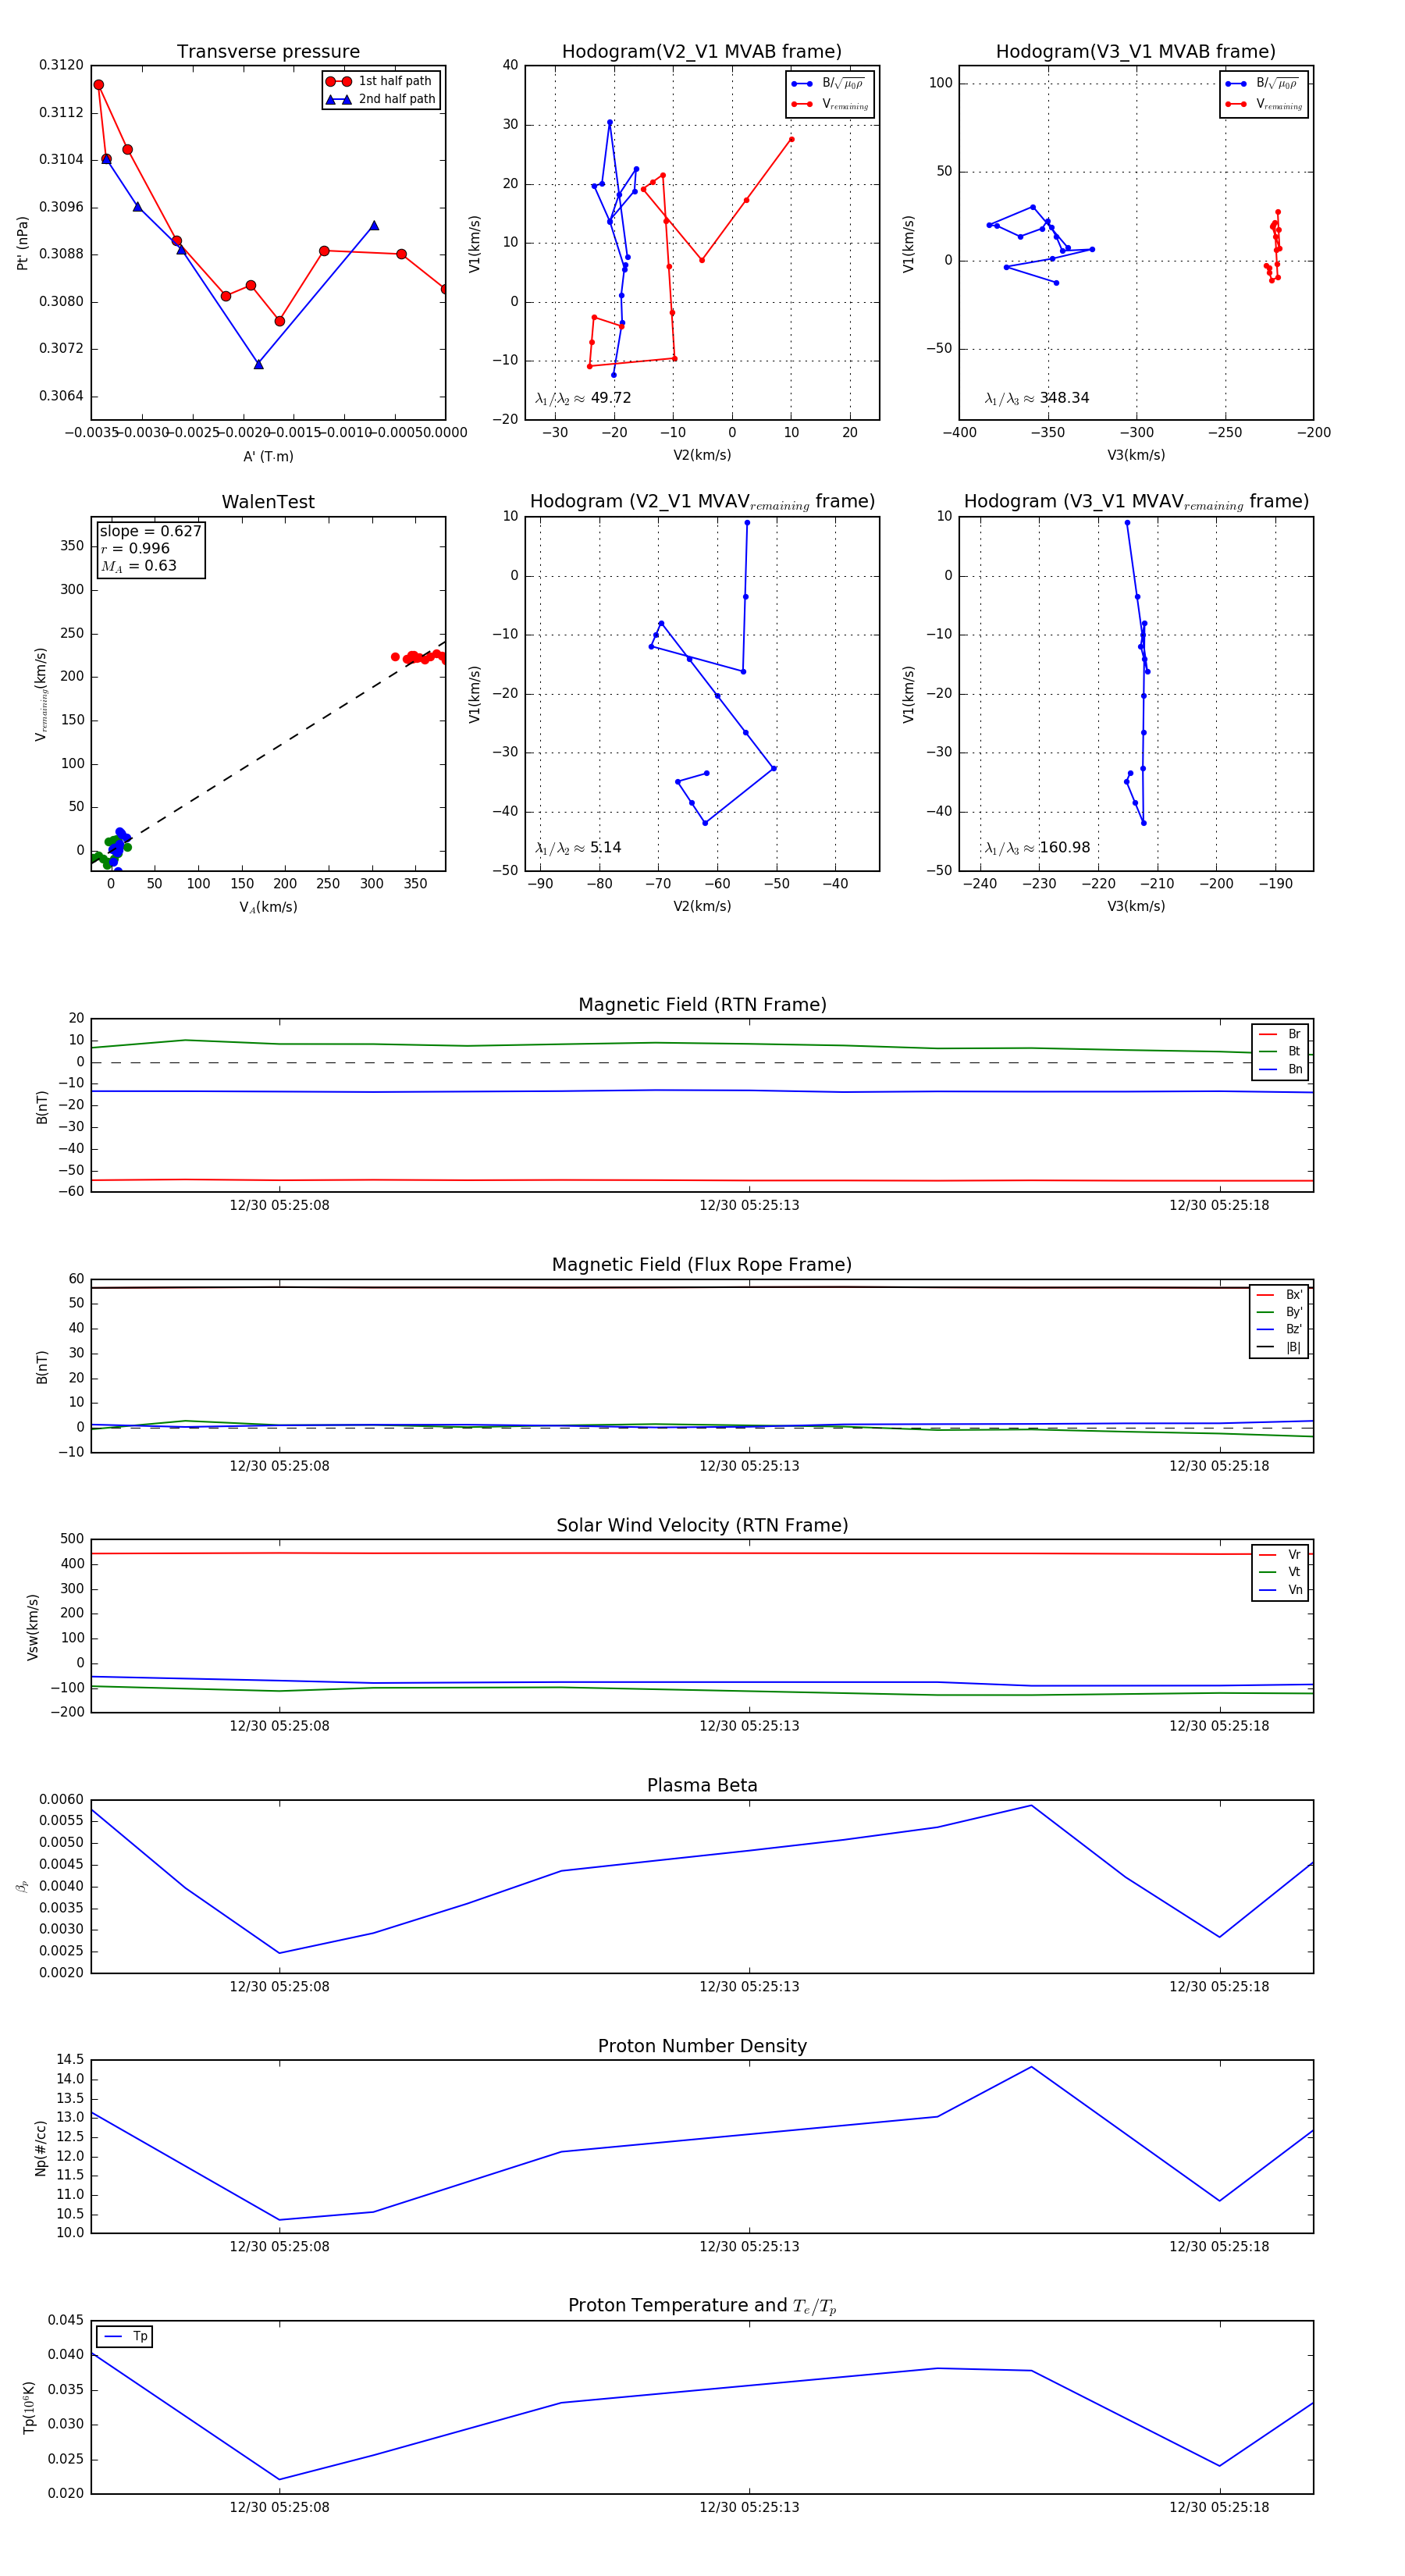Select the "Br" legend entry

(x=1280, y=1034)
